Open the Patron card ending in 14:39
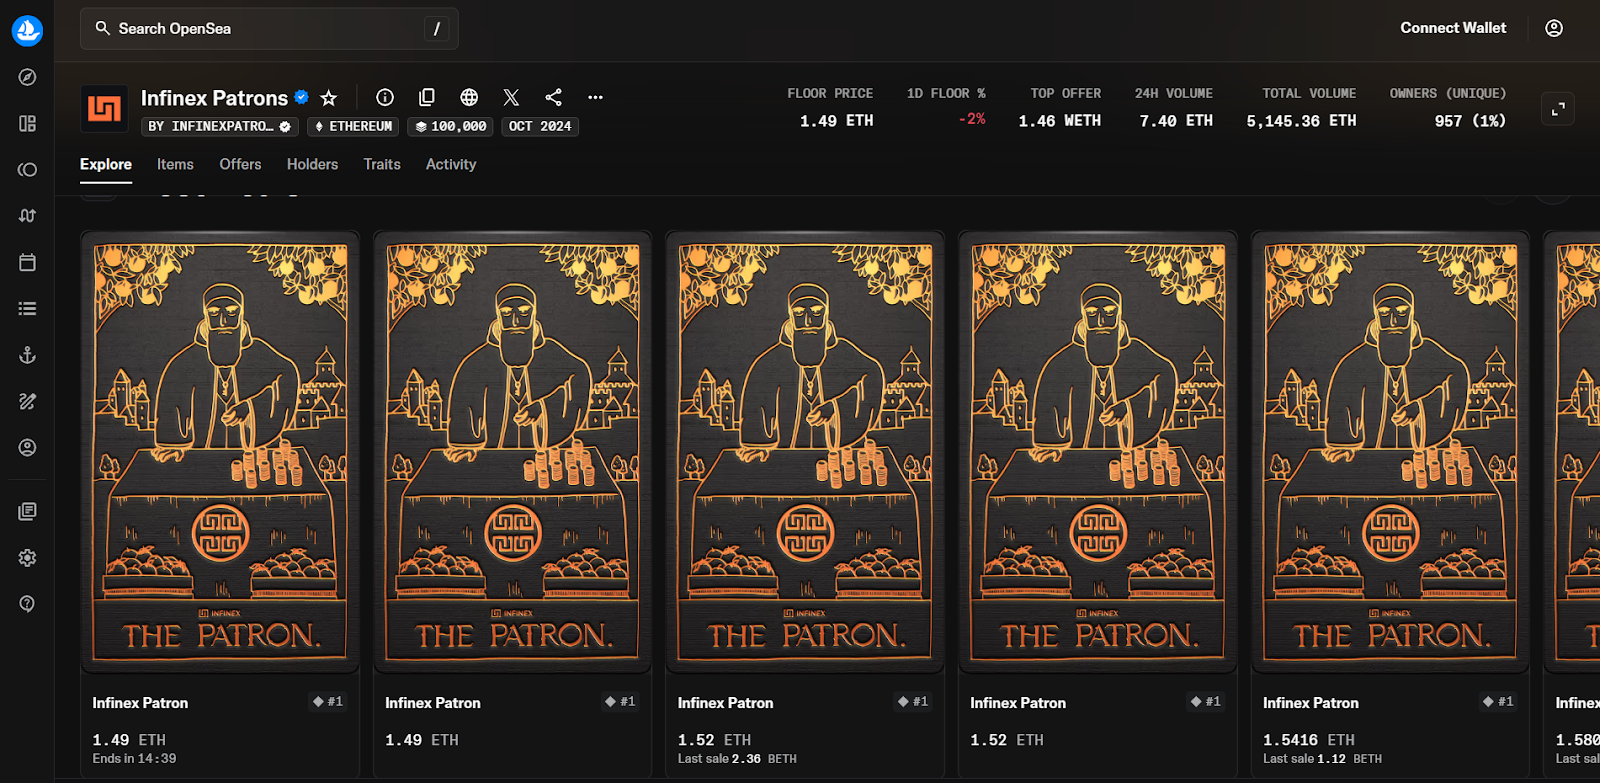Viewport: 1600px width, 783px height. tap(220, 503)
